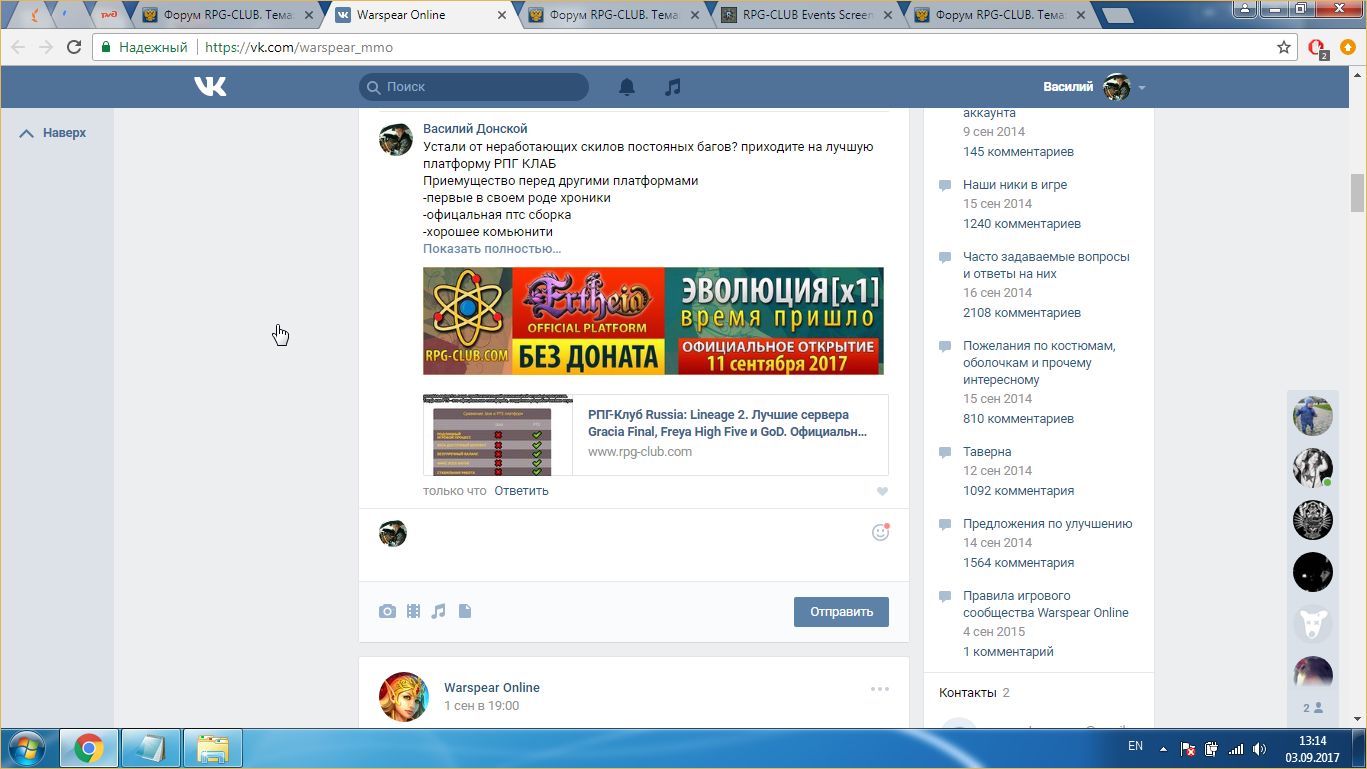Open the РПГ-Клуб Russia Lineage 2 link

(727, 423)
